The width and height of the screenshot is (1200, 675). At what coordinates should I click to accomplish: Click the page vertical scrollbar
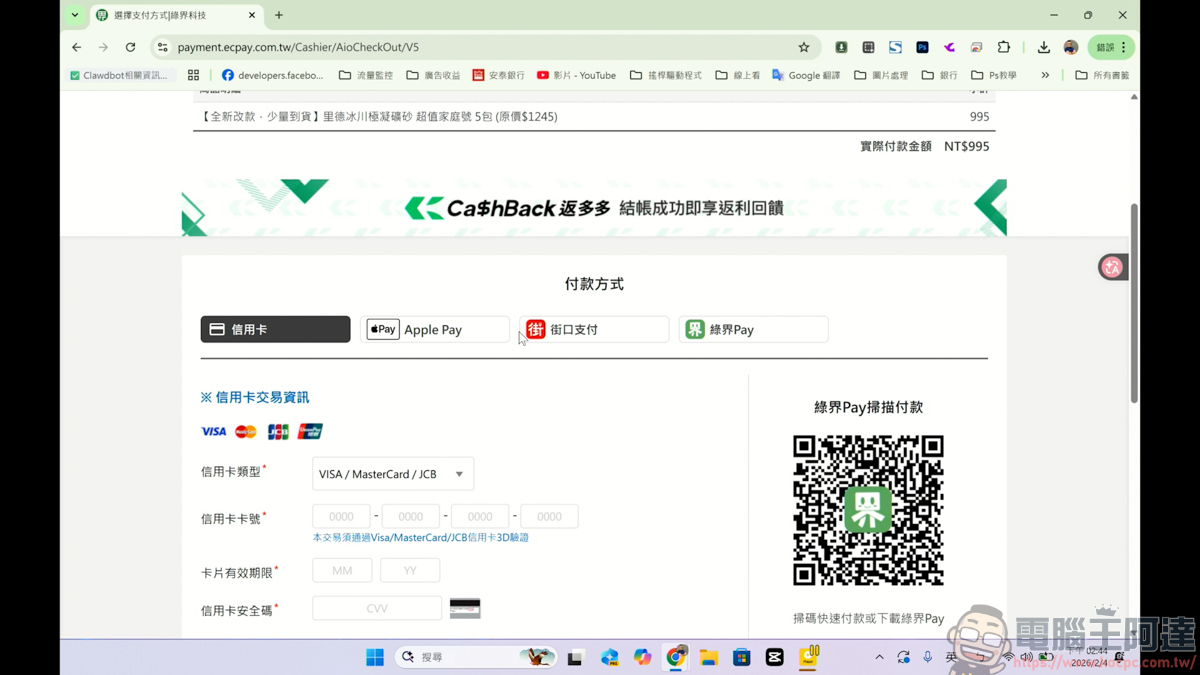(x=1134, y=303)
